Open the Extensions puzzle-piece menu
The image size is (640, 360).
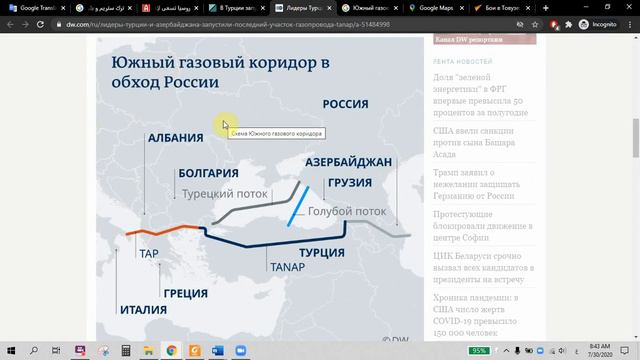coord(569,24)
